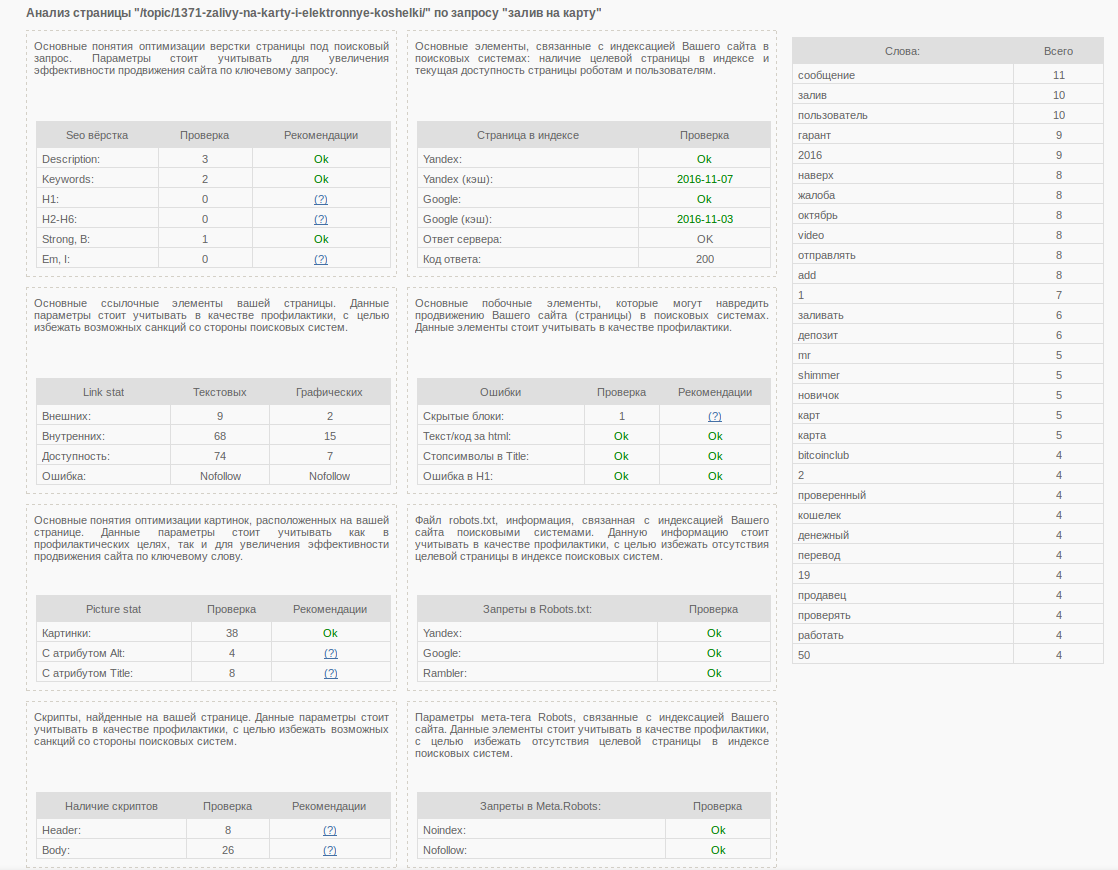Viewport: 1118px width, 870px height.
Task: Select the word 'заливать' row
Action: (948, 314)
